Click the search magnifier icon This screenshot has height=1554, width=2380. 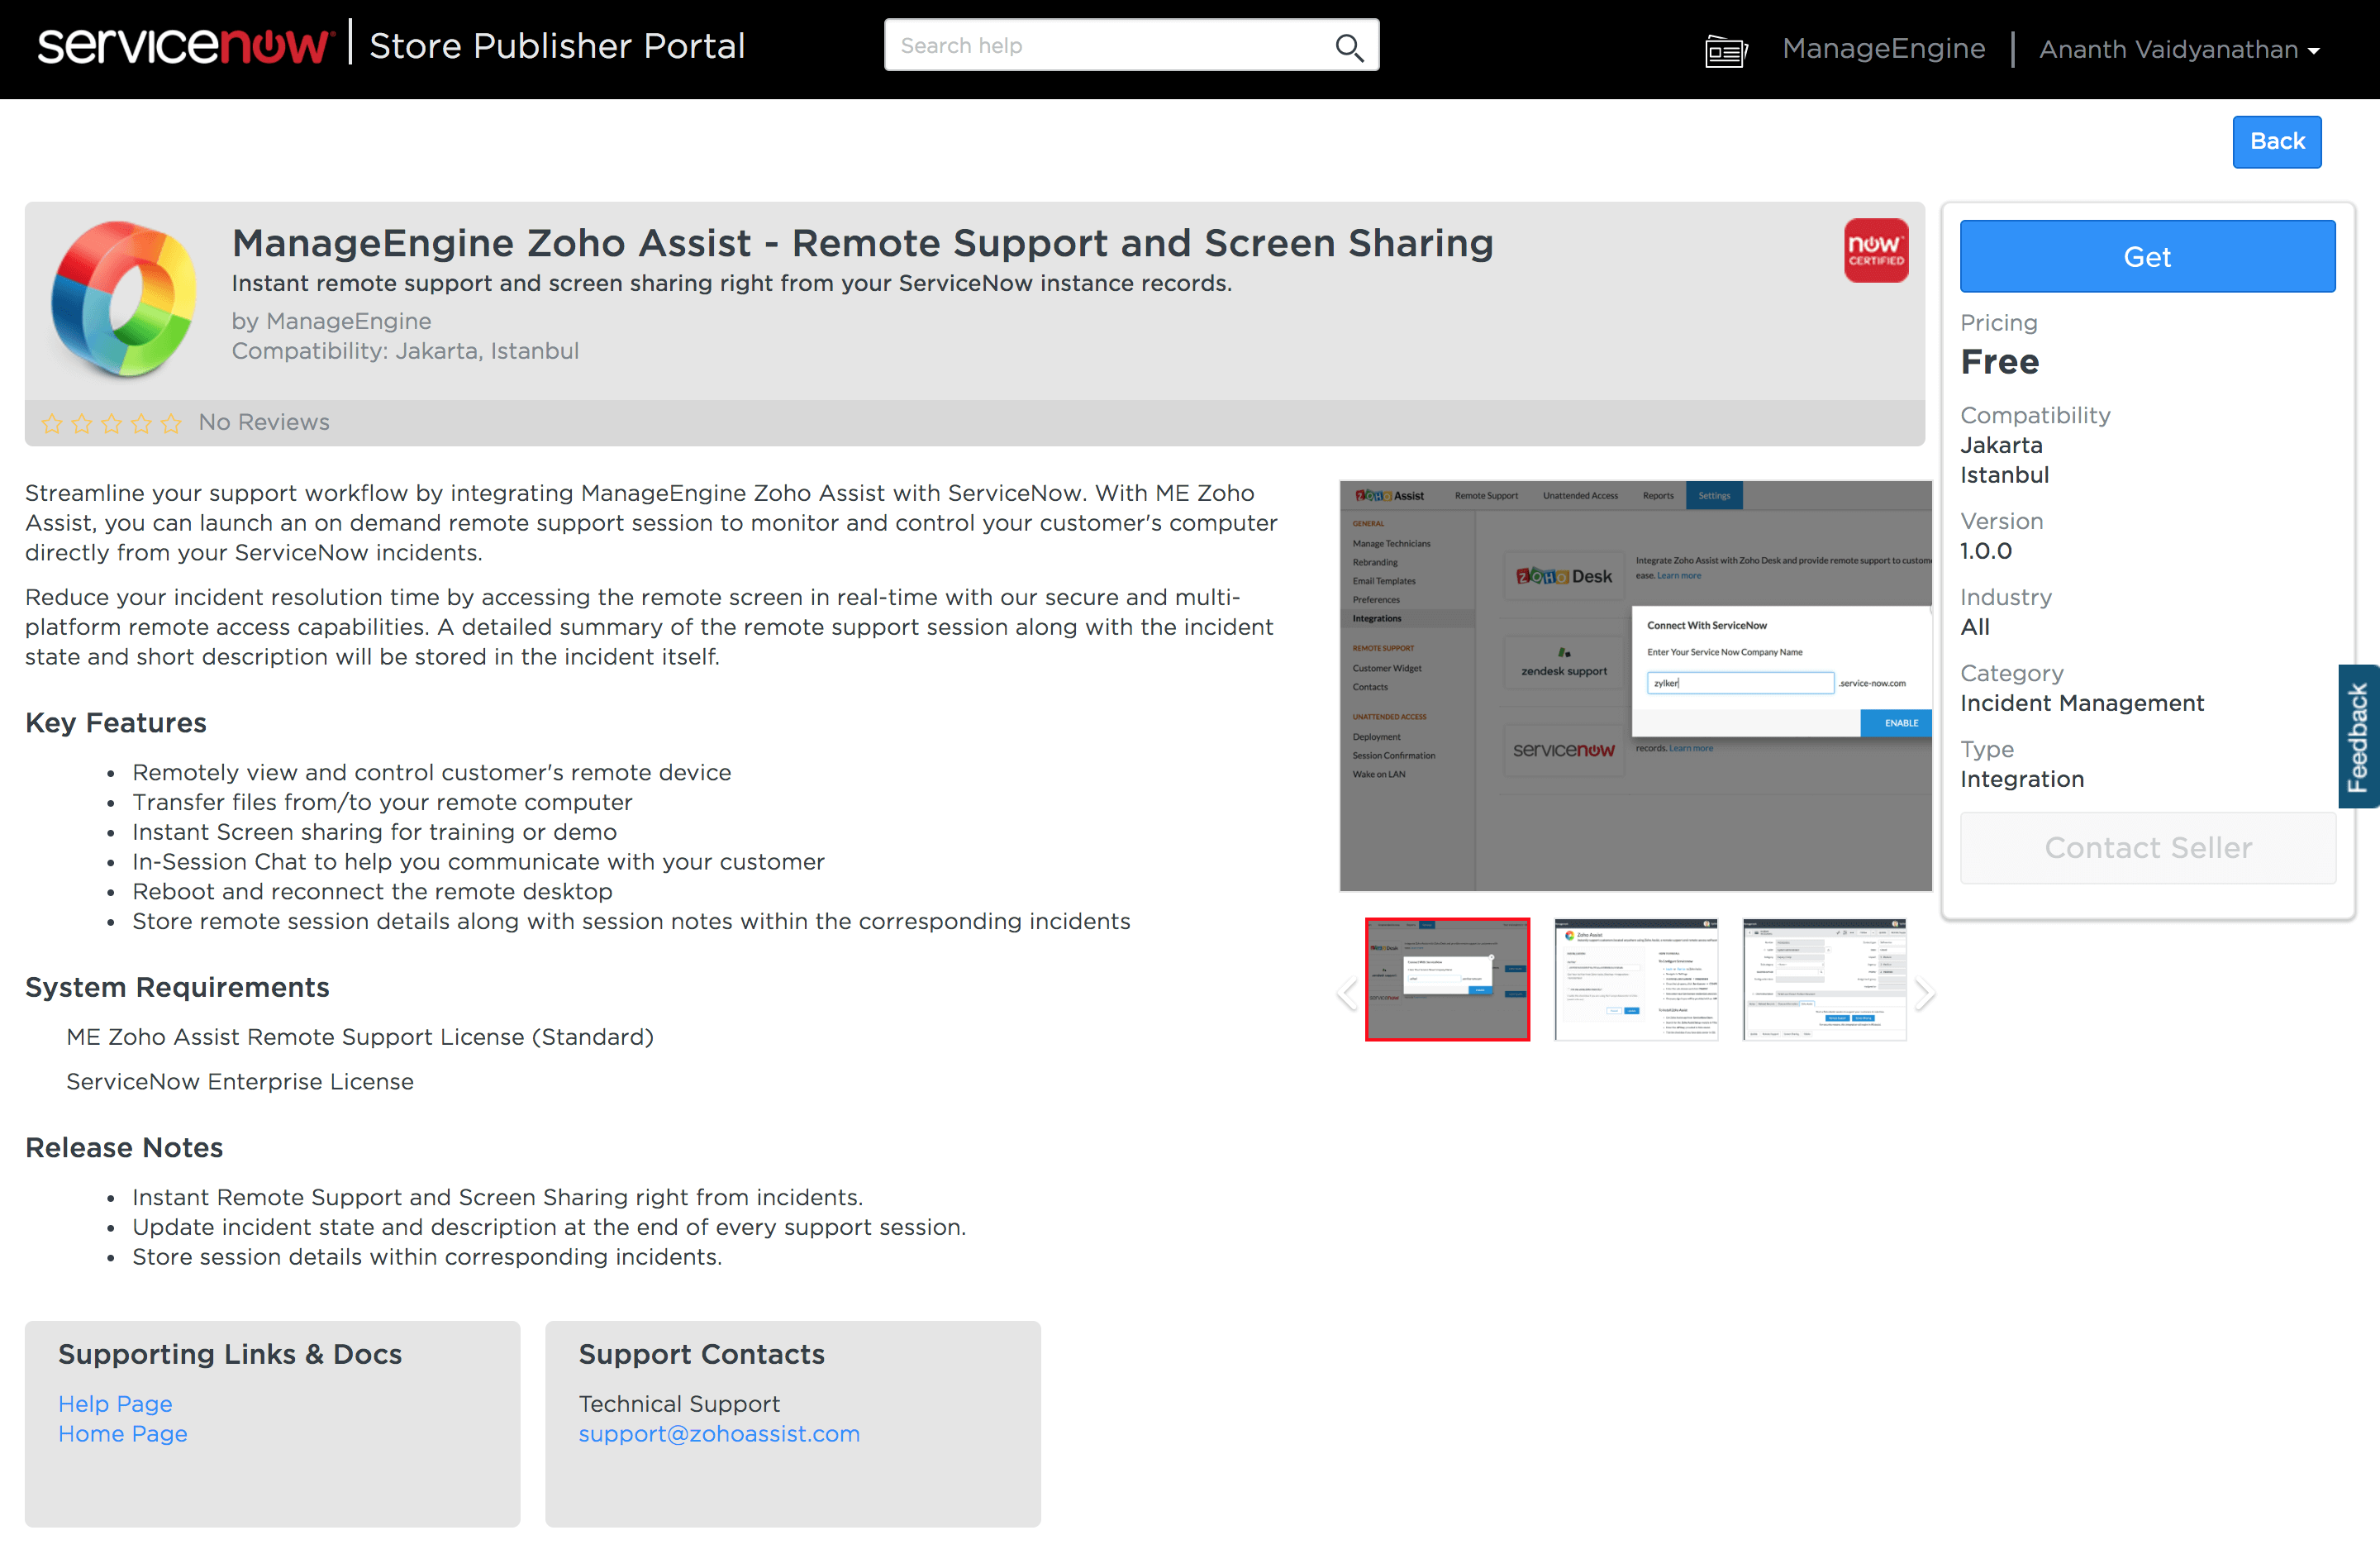pos(1349,47)
